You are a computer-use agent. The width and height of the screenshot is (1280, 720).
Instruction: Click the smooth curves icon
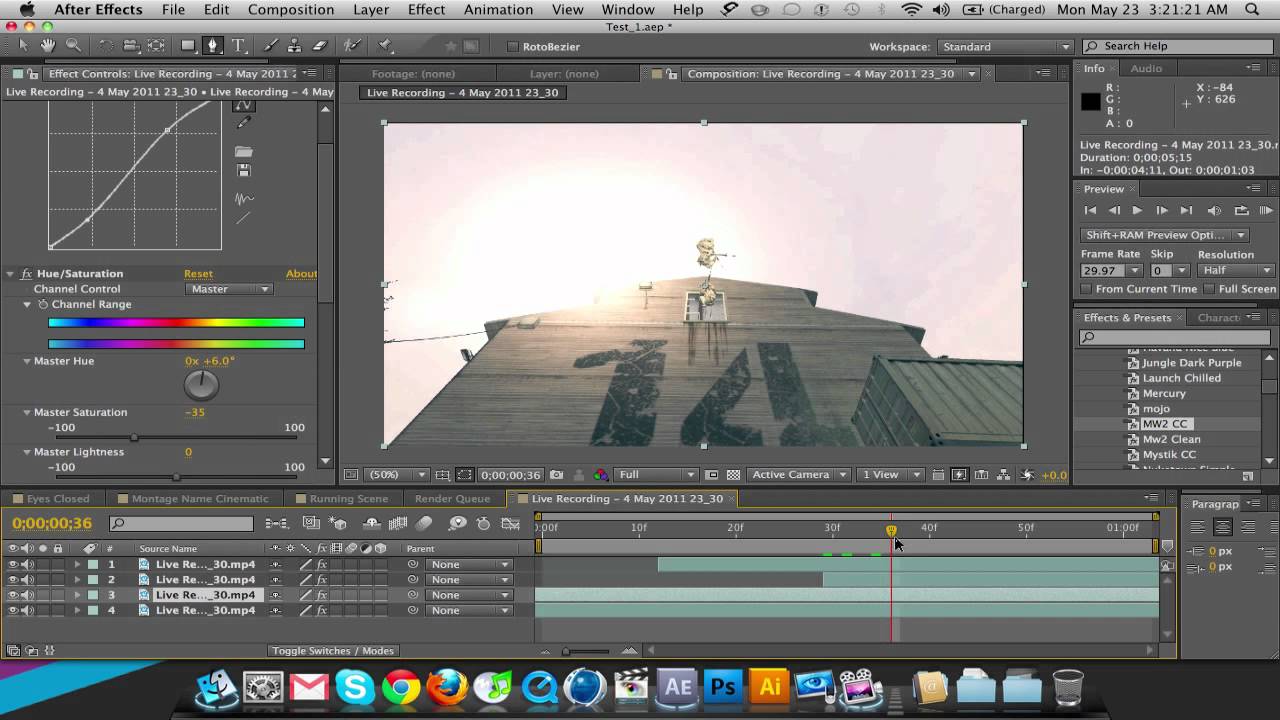(x=243, y=199)
